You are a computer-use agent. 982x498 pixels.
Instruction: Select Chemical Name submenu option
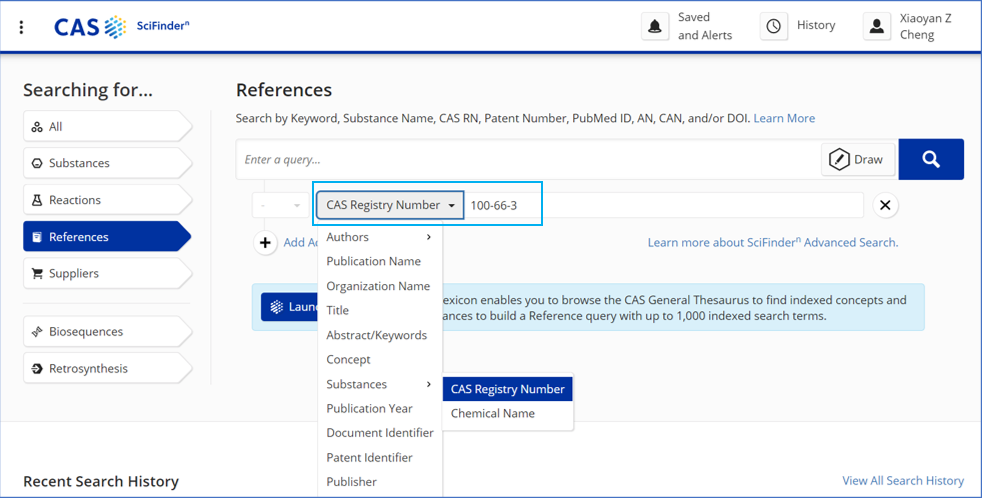(x=508, y=413)
